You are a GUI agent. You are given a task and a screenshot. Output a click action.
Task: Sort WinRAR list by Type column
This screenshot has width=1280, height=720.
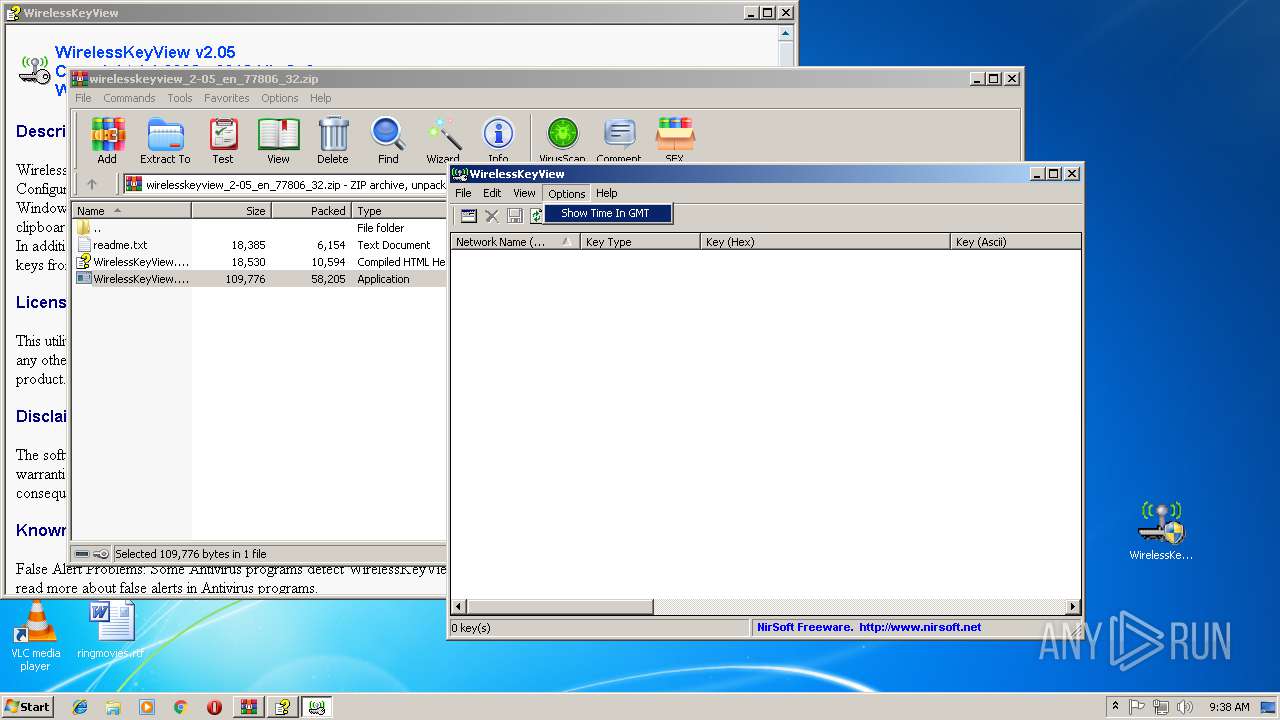pos(399,211)
